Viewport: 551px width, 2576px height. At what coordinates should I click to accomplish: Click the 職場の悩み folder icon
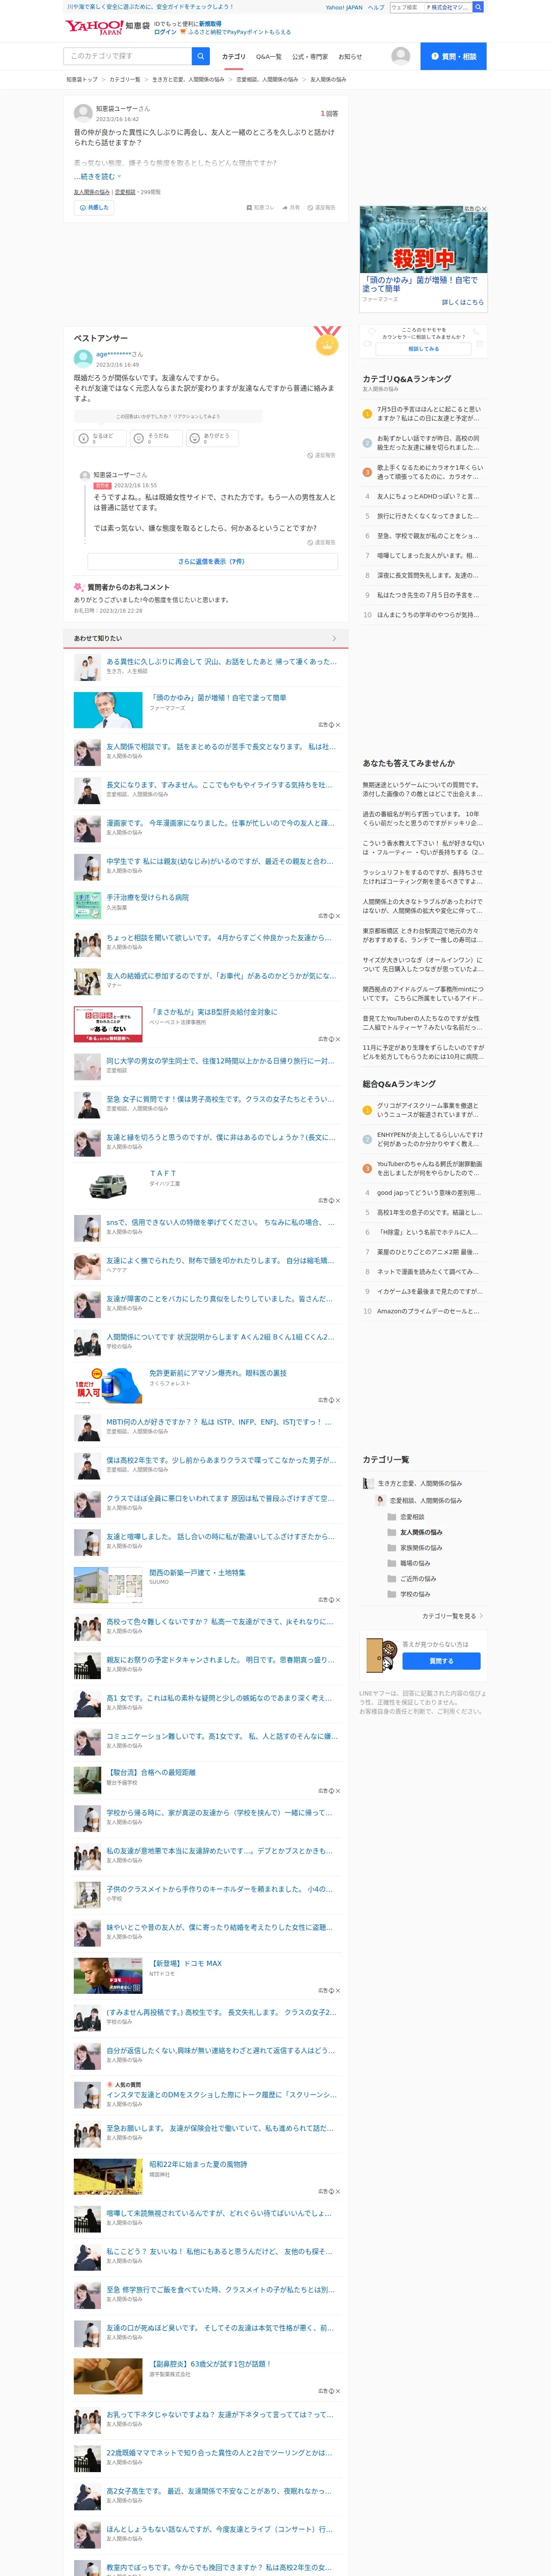click(x=391, y=1563)
